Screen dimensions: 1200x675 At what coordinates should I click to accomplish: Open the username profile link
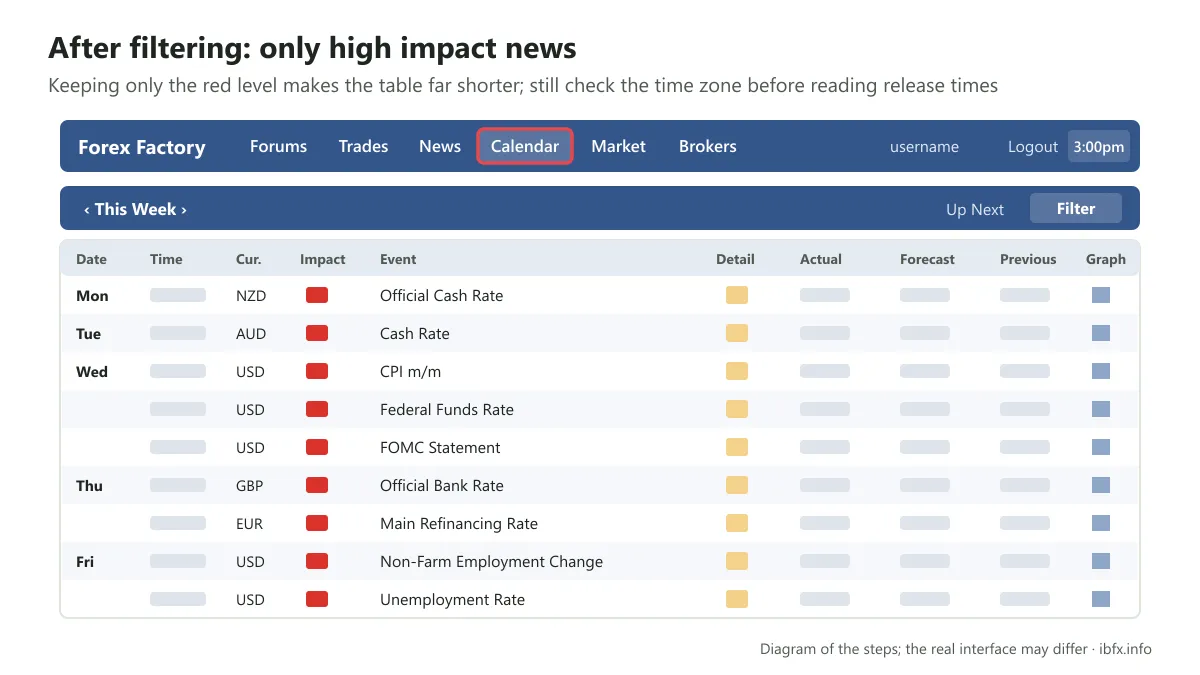[924, 147]
